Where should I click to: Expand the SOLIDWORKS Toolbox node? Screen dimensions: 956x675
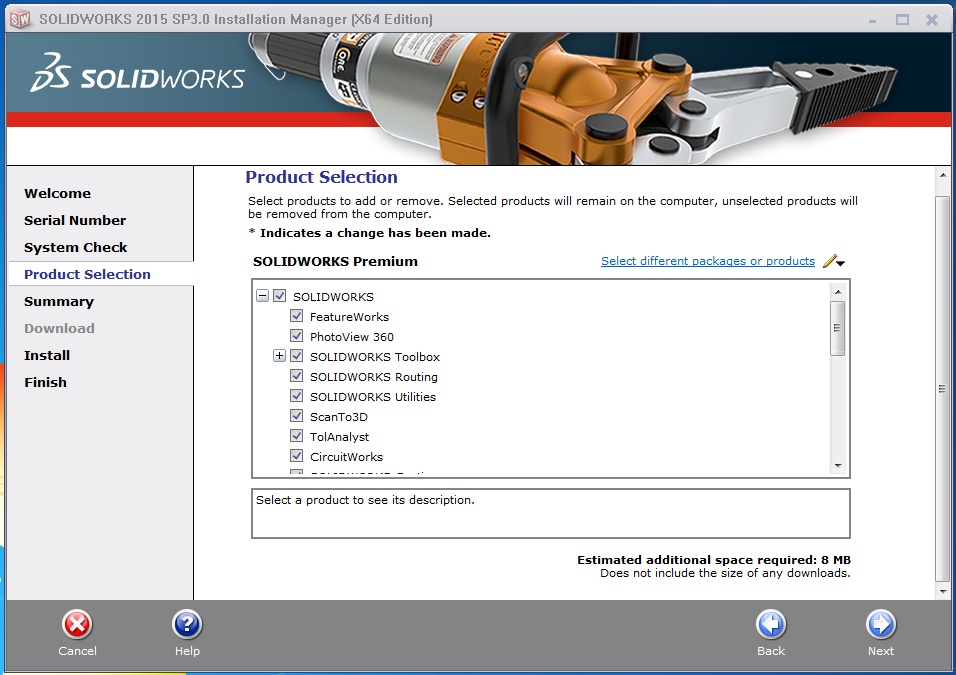279,356
